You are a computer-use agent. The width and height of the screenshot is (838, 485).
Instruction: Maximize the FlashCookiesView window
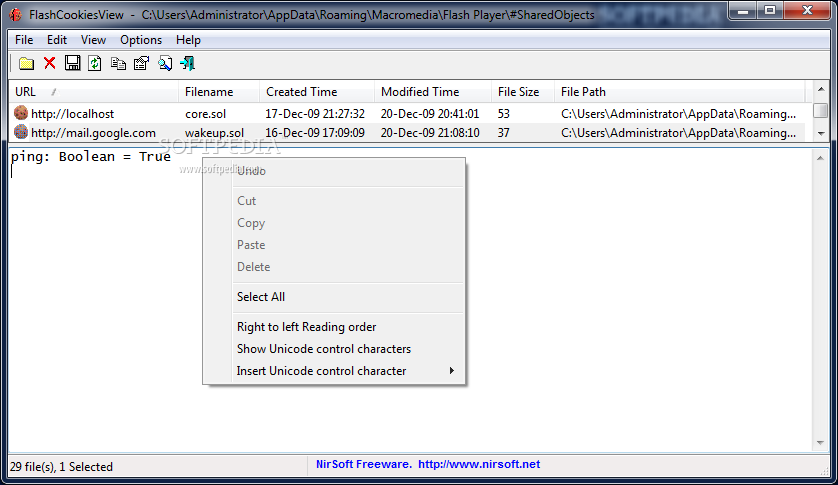(x=770, y=10)
